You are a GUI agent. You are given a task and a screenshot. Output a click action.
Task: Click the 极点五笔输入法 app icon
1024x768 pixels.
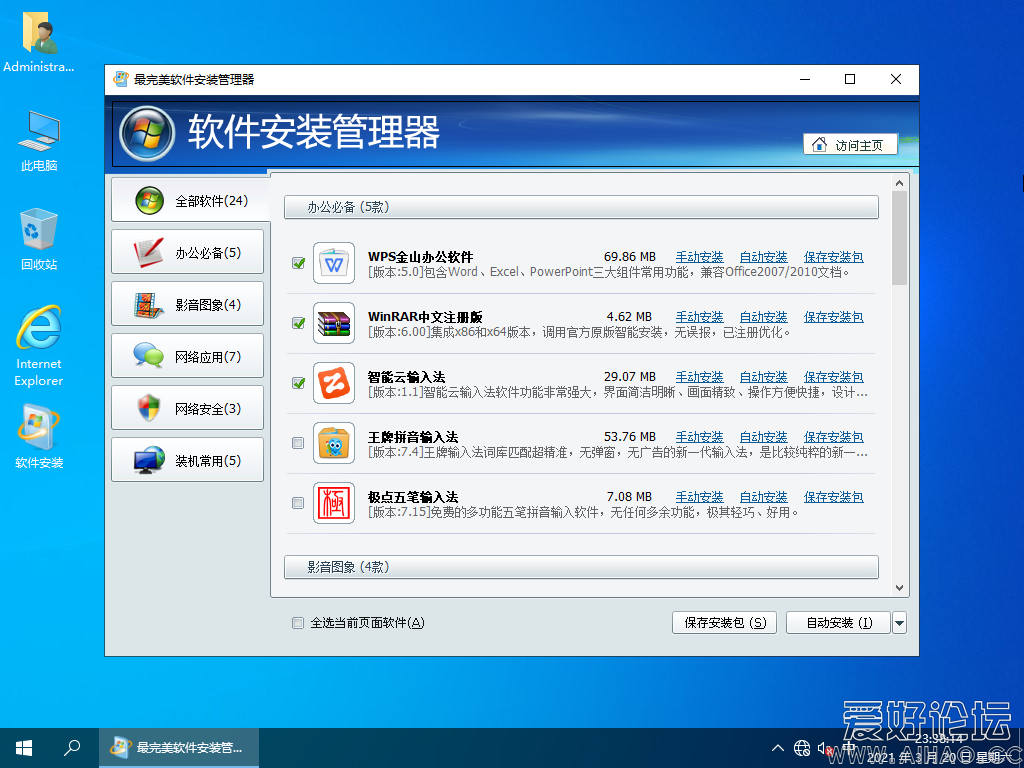coord(334,503)
